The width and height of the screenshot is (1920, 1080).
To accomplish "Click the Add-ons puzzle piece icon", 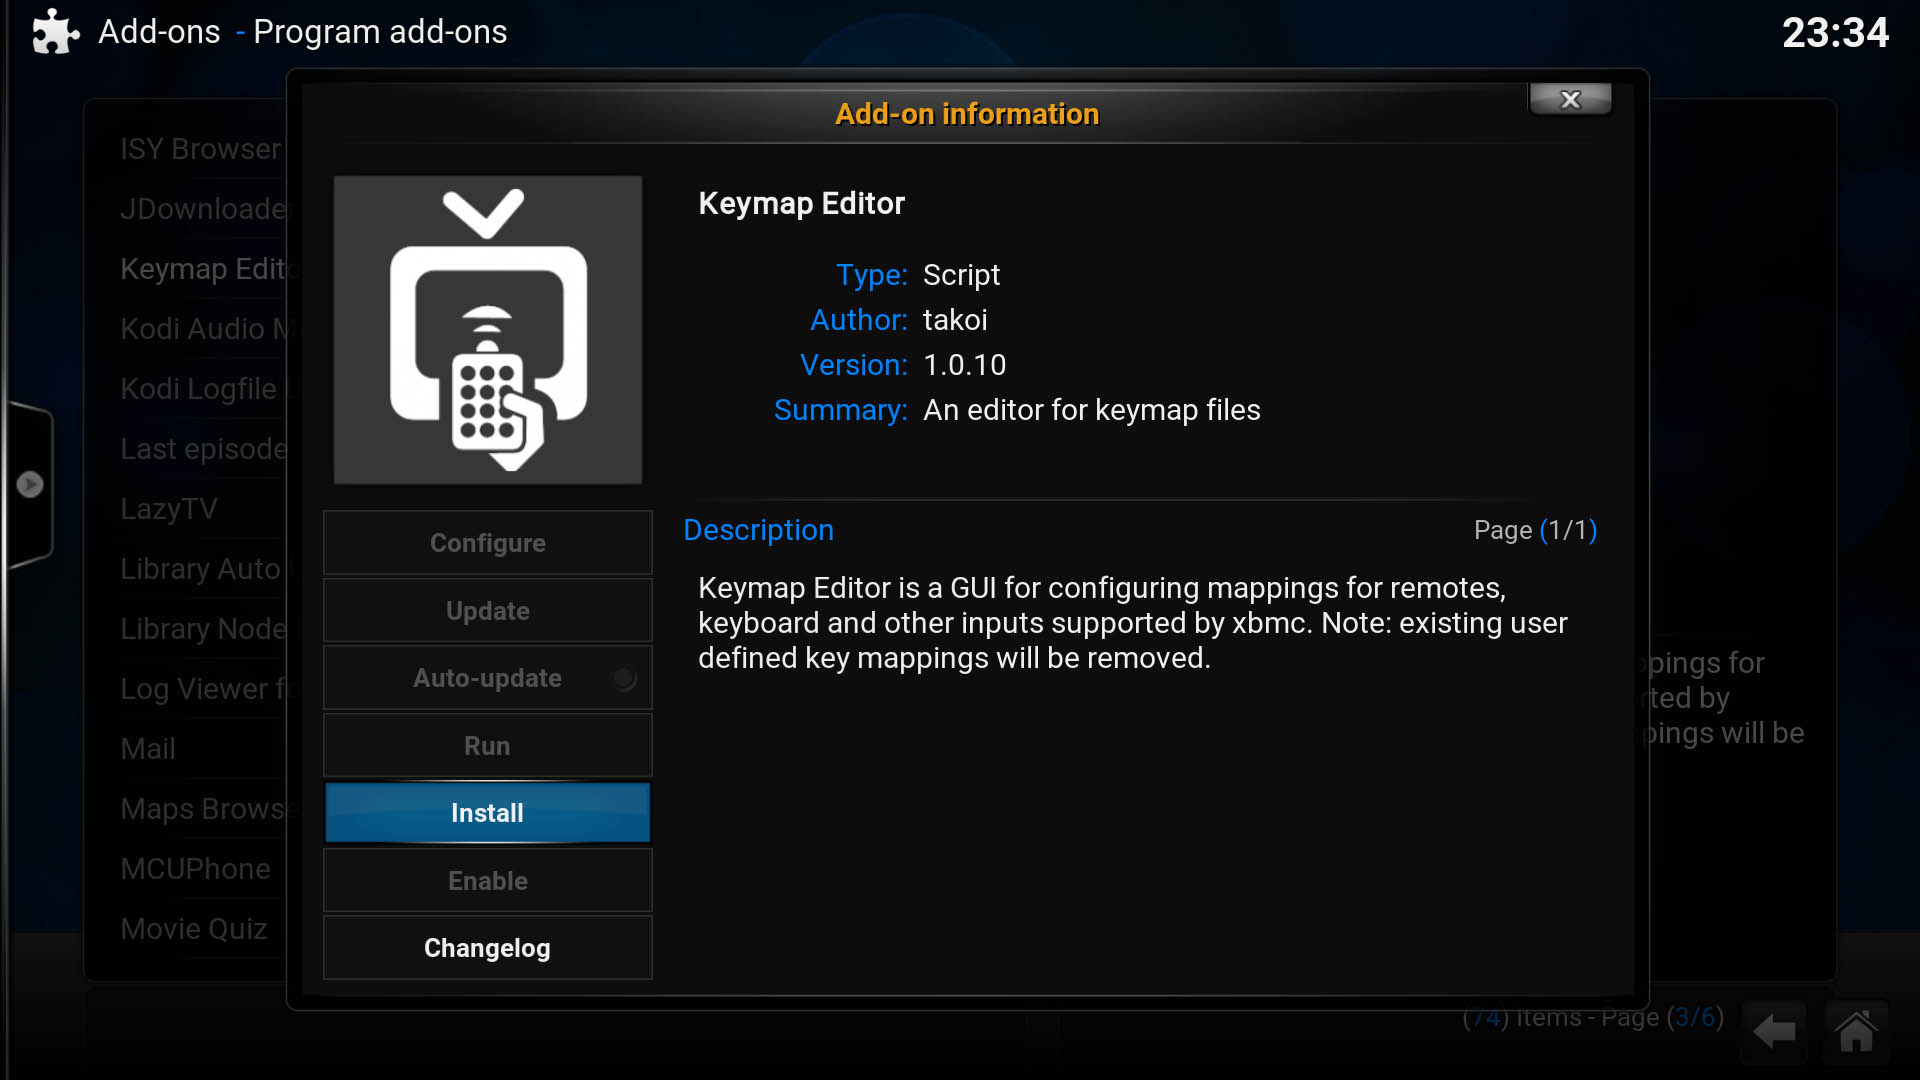I will [55, 32].
